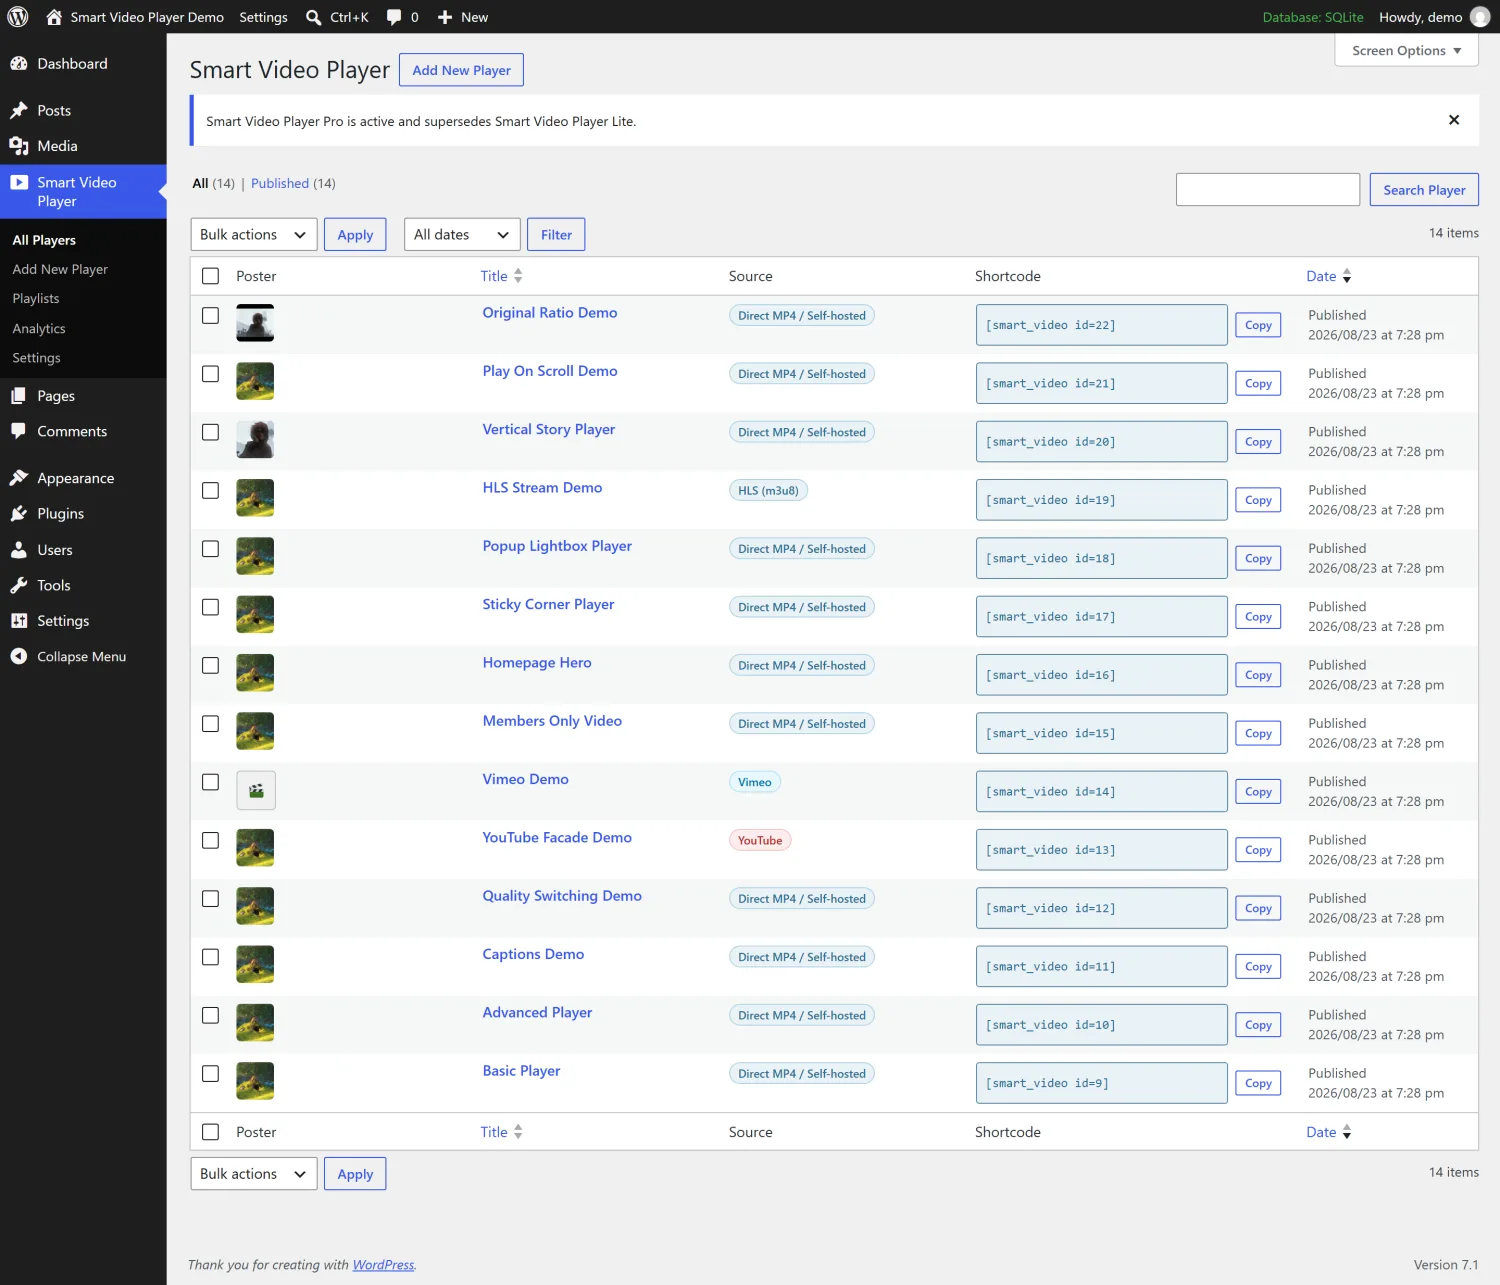1500x1285 pixels.
Task: Open Playlists submenu item
Action: [36, 299]
